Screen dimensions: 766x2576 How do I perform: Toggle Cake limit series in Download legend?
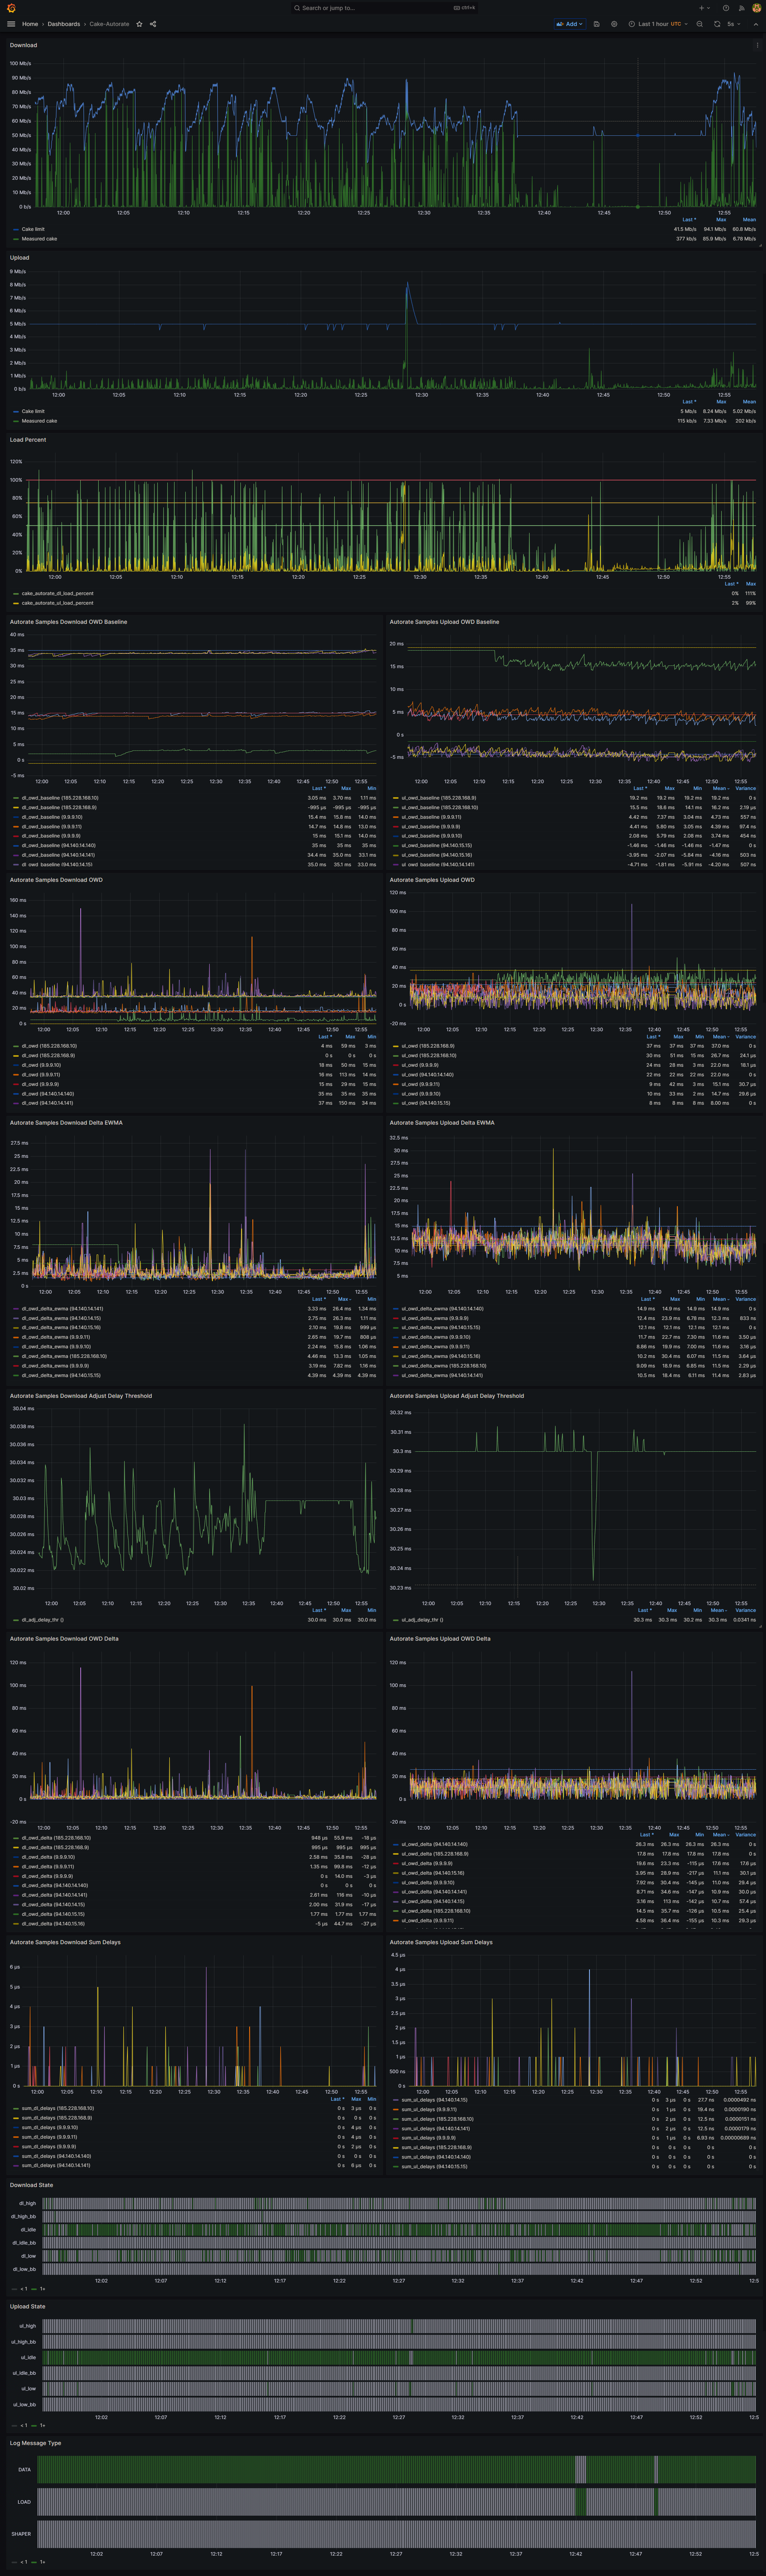pyautogui.click(x=33, y=229)
